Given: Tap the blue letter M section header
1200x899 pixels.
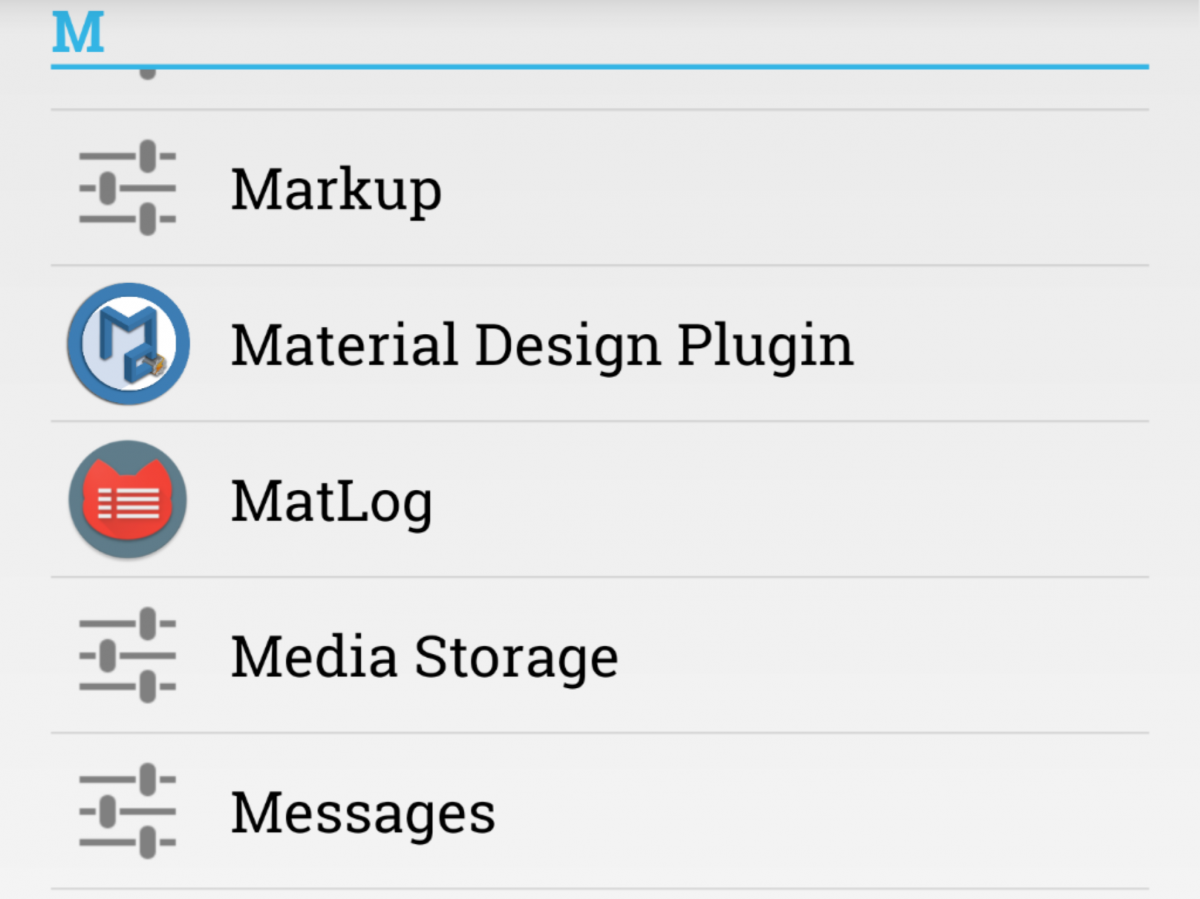Looking at the screenshot, I should [x=78, y=33].
